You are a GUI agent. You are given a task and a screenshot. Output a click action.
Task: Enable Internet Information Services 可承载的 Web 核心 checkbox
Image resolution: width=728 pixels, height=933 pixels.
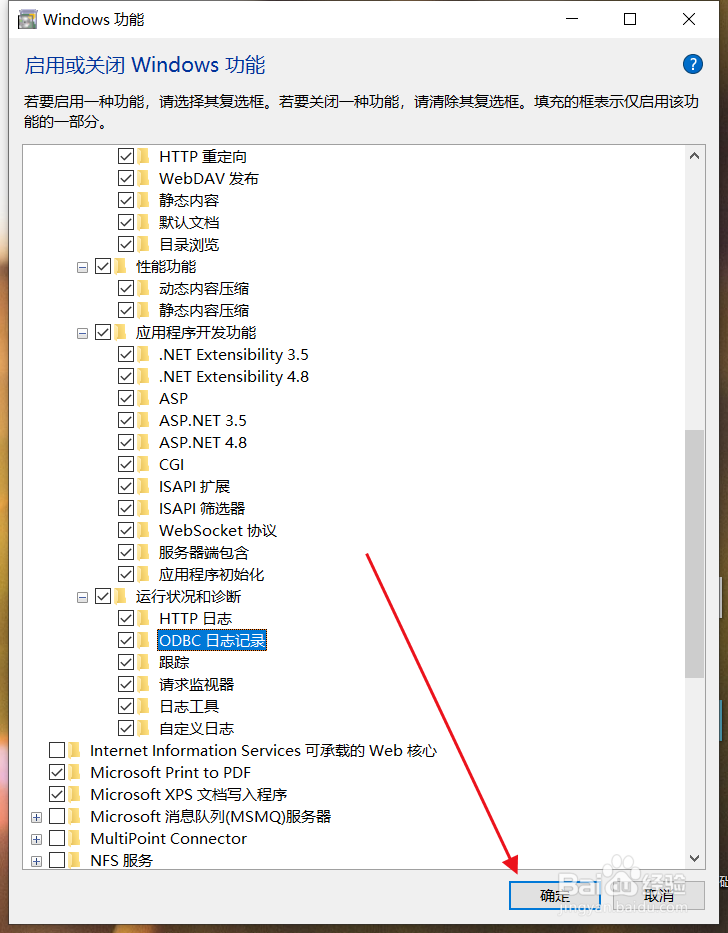[57, 750]
